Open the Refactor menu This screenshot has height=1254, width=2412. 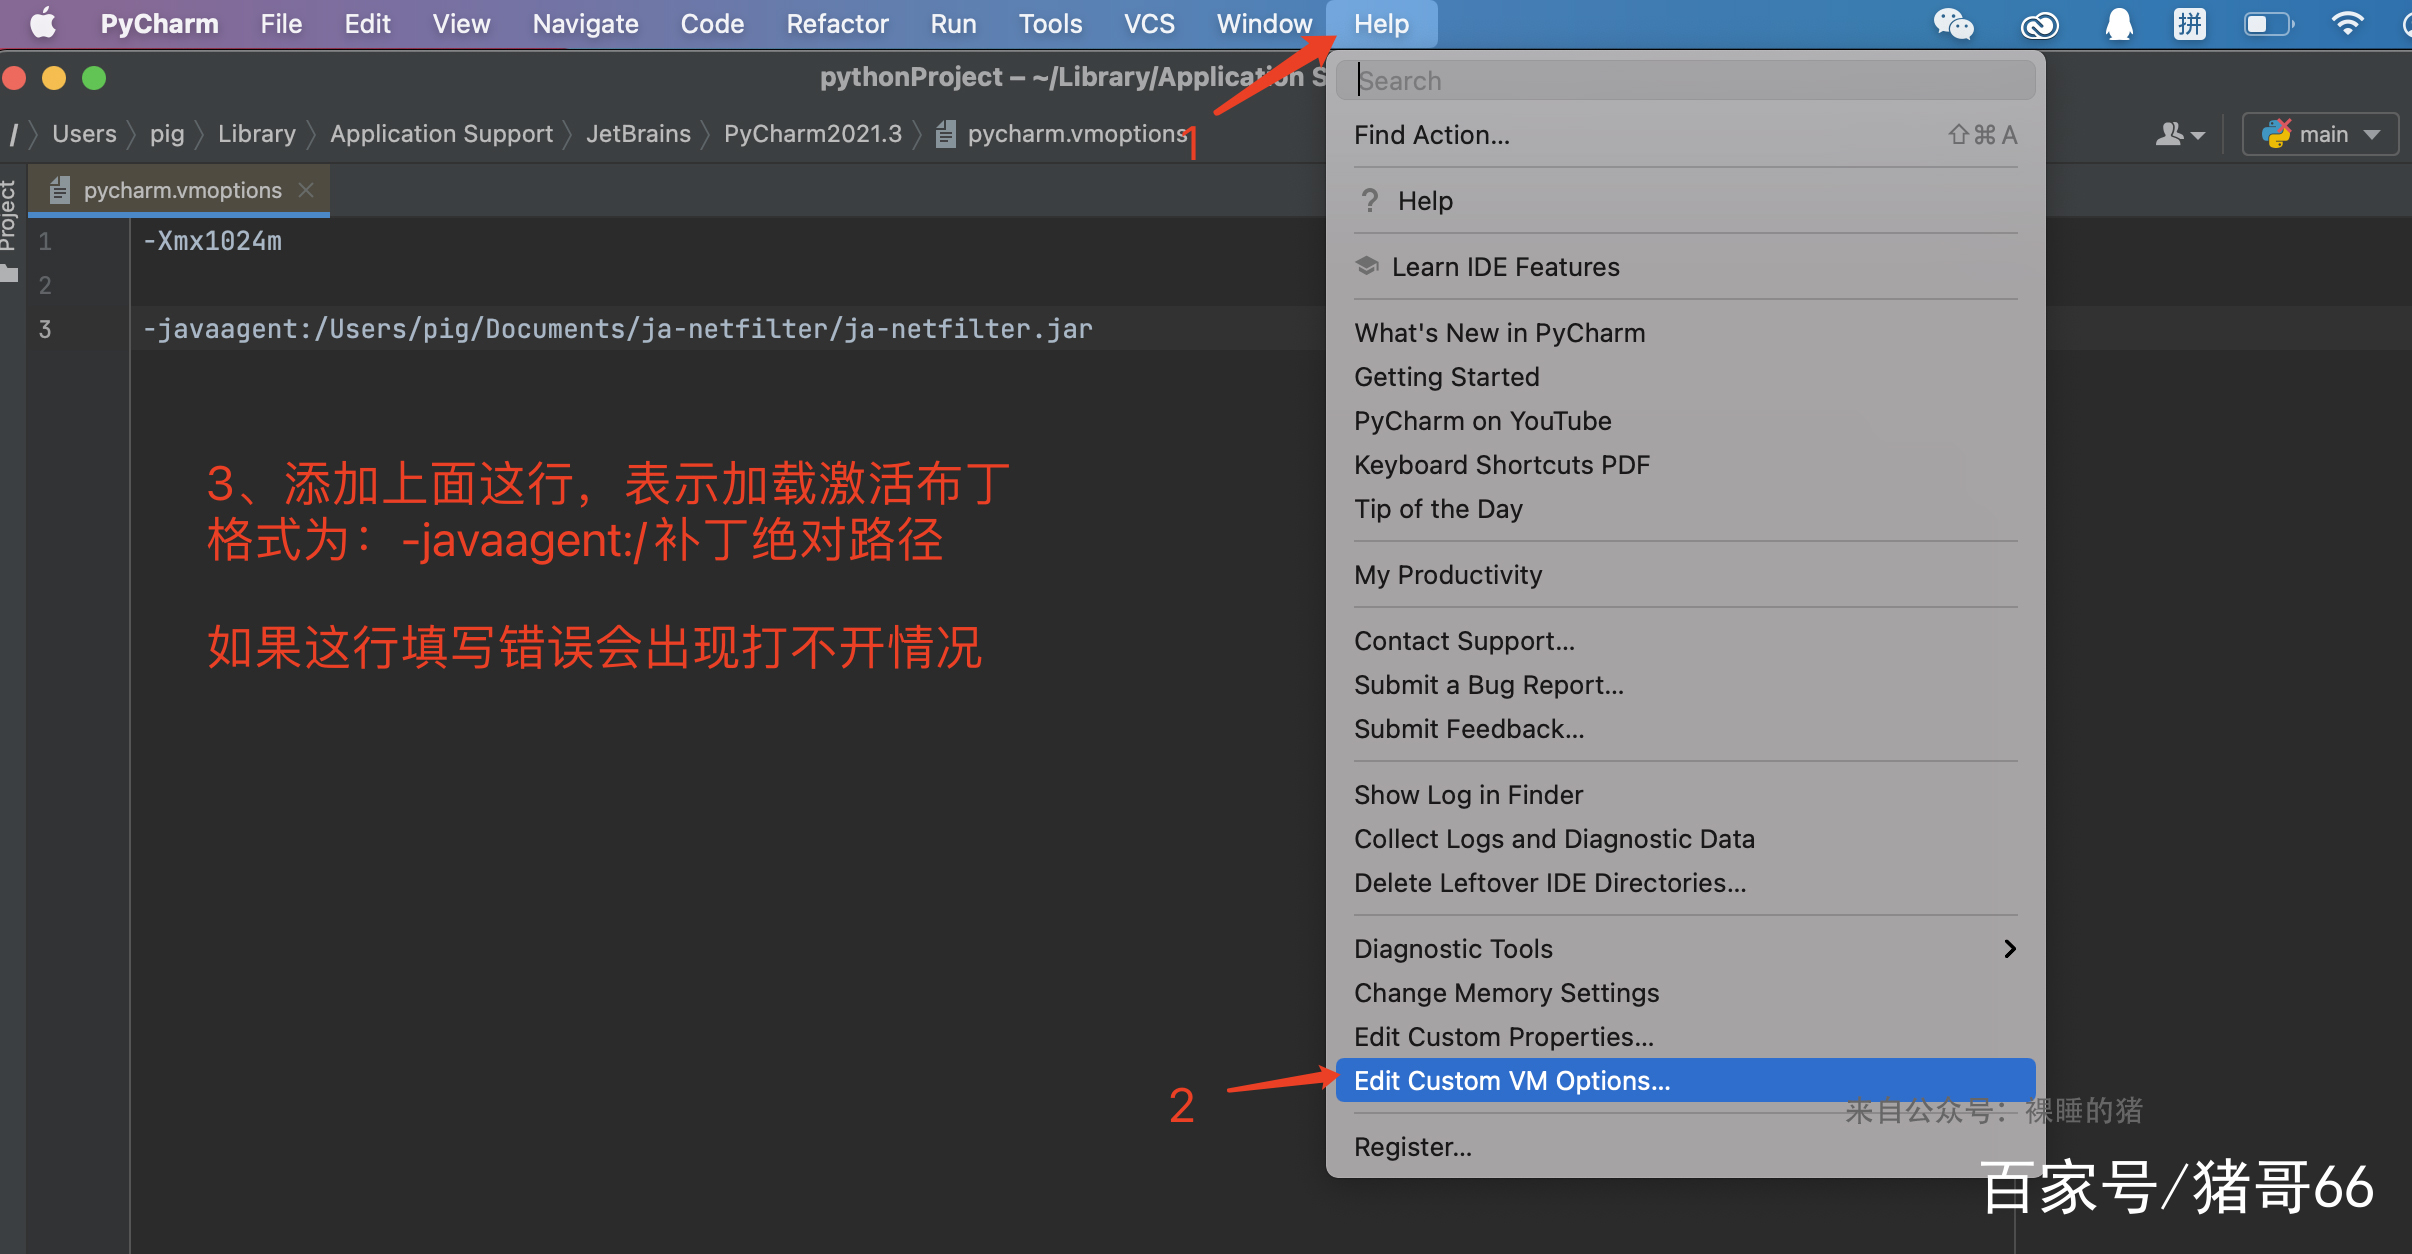tap(837, 23)
